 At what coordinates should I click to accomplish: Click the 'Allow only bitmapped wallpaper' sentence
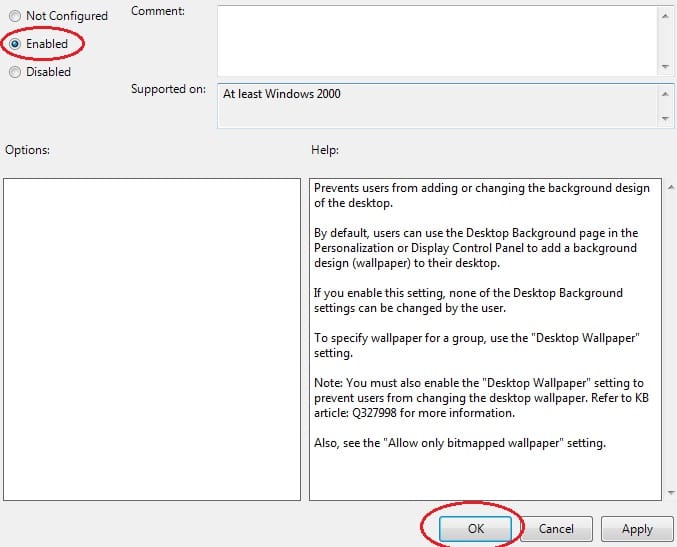pos(460,443)
